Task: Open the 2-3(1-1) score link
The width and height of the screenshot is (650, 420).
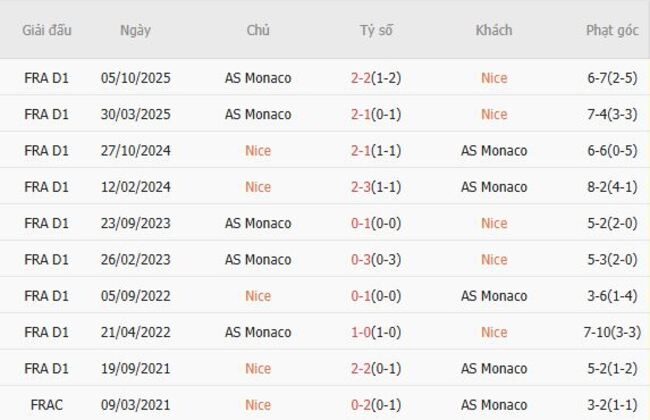Action: pyautogui.click(x=376, y=187)
